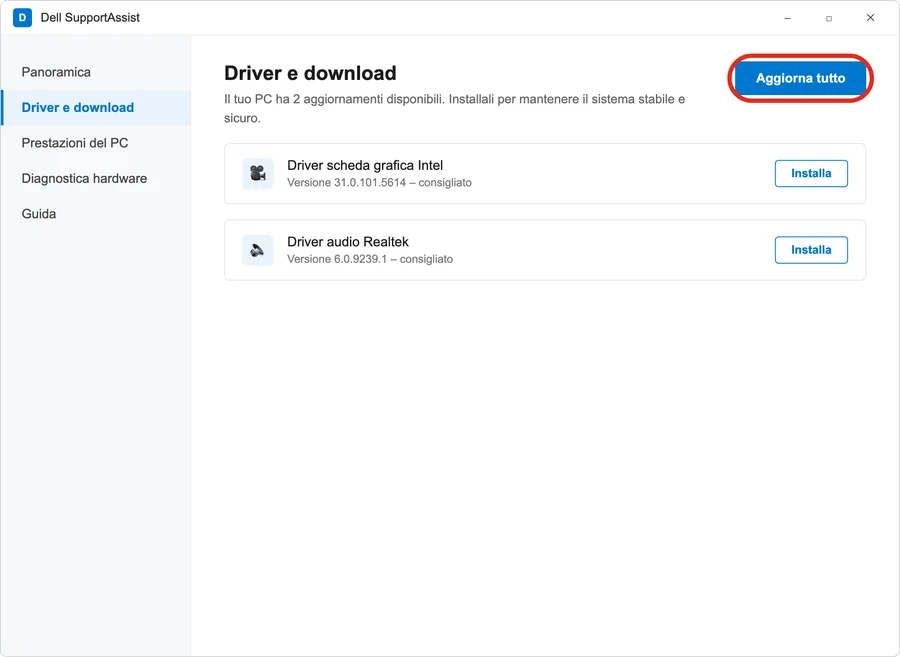This screenshot has width=900, height=657.
Task: Click the Intel graphics driver icon
Action: [x=258, y=173]
